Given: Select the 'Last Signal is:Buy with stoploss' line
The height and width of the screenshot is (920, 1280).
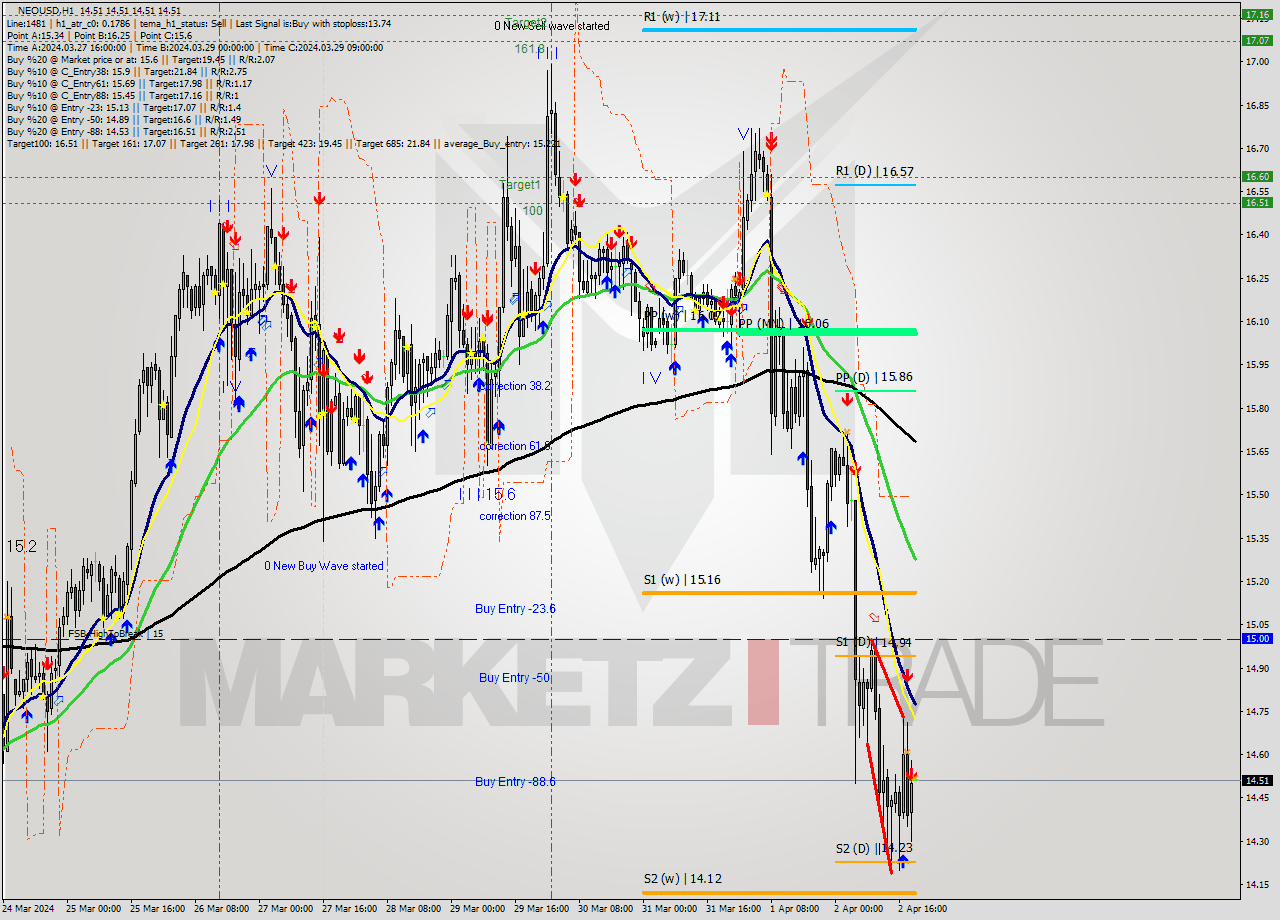Looking at the screenshot, I should pos(314,23).
